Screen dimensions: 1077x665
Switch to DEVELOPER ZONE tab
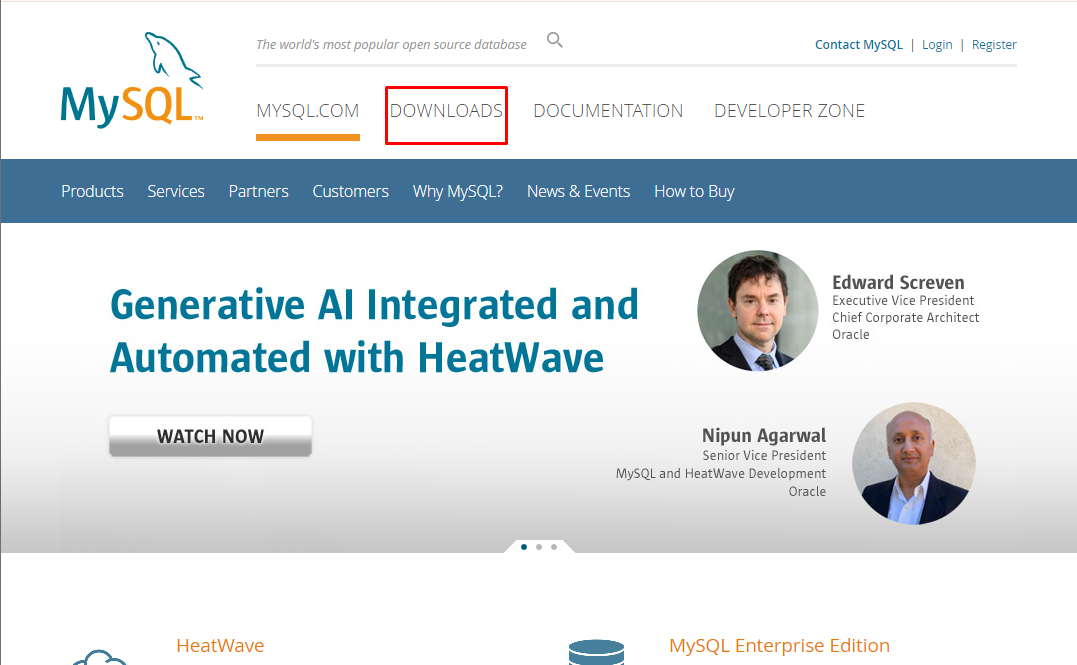click(x=789, y=111)
